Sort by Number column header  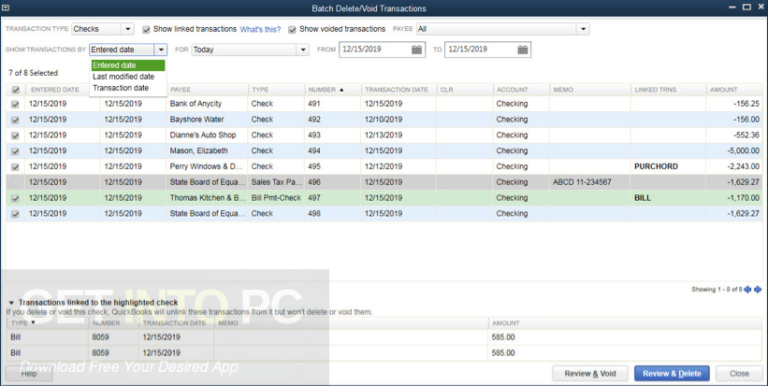[333, 90]
